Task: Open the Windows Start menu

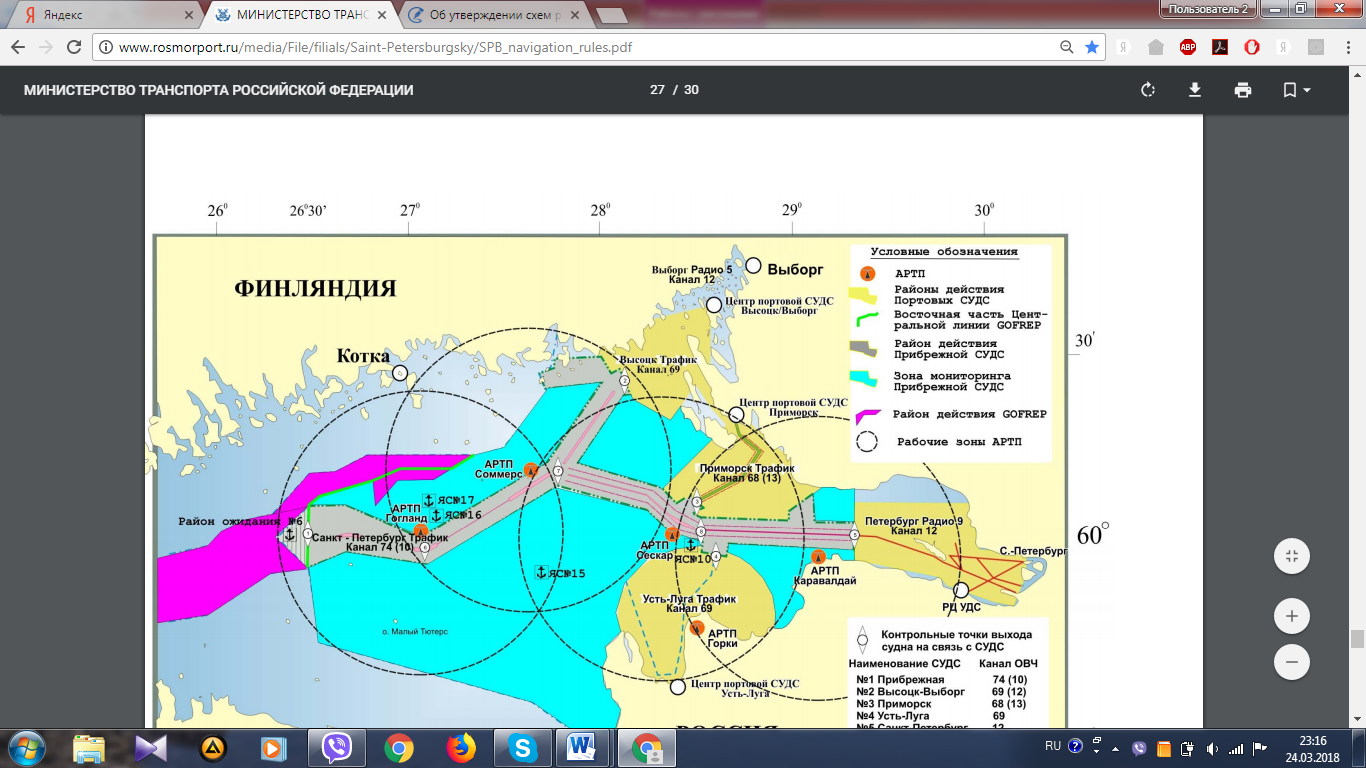Action: [26, 748]
